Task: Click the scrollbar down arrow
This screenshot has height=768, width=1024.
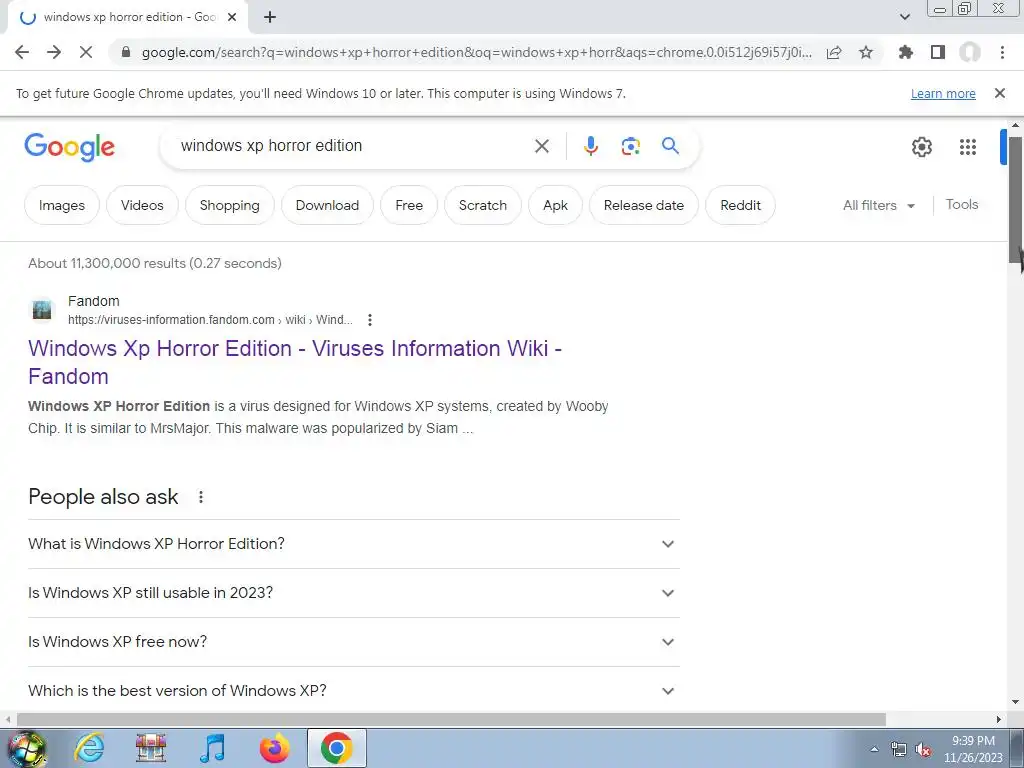Action: pyautogui.click(x=1016, y=703)
